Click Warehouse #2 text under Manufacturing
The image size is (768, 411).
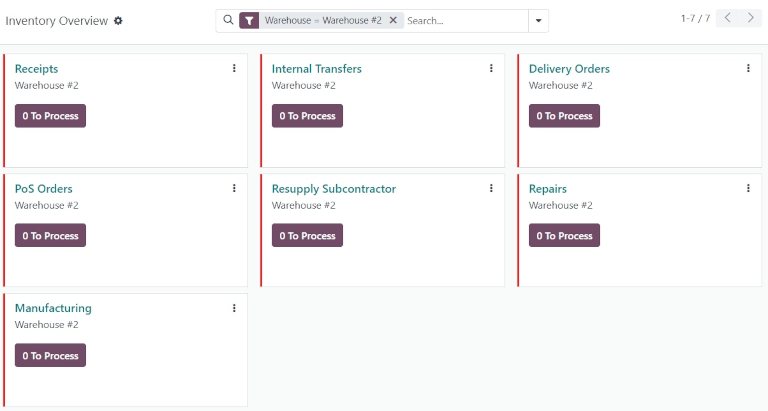coord(47,324)
